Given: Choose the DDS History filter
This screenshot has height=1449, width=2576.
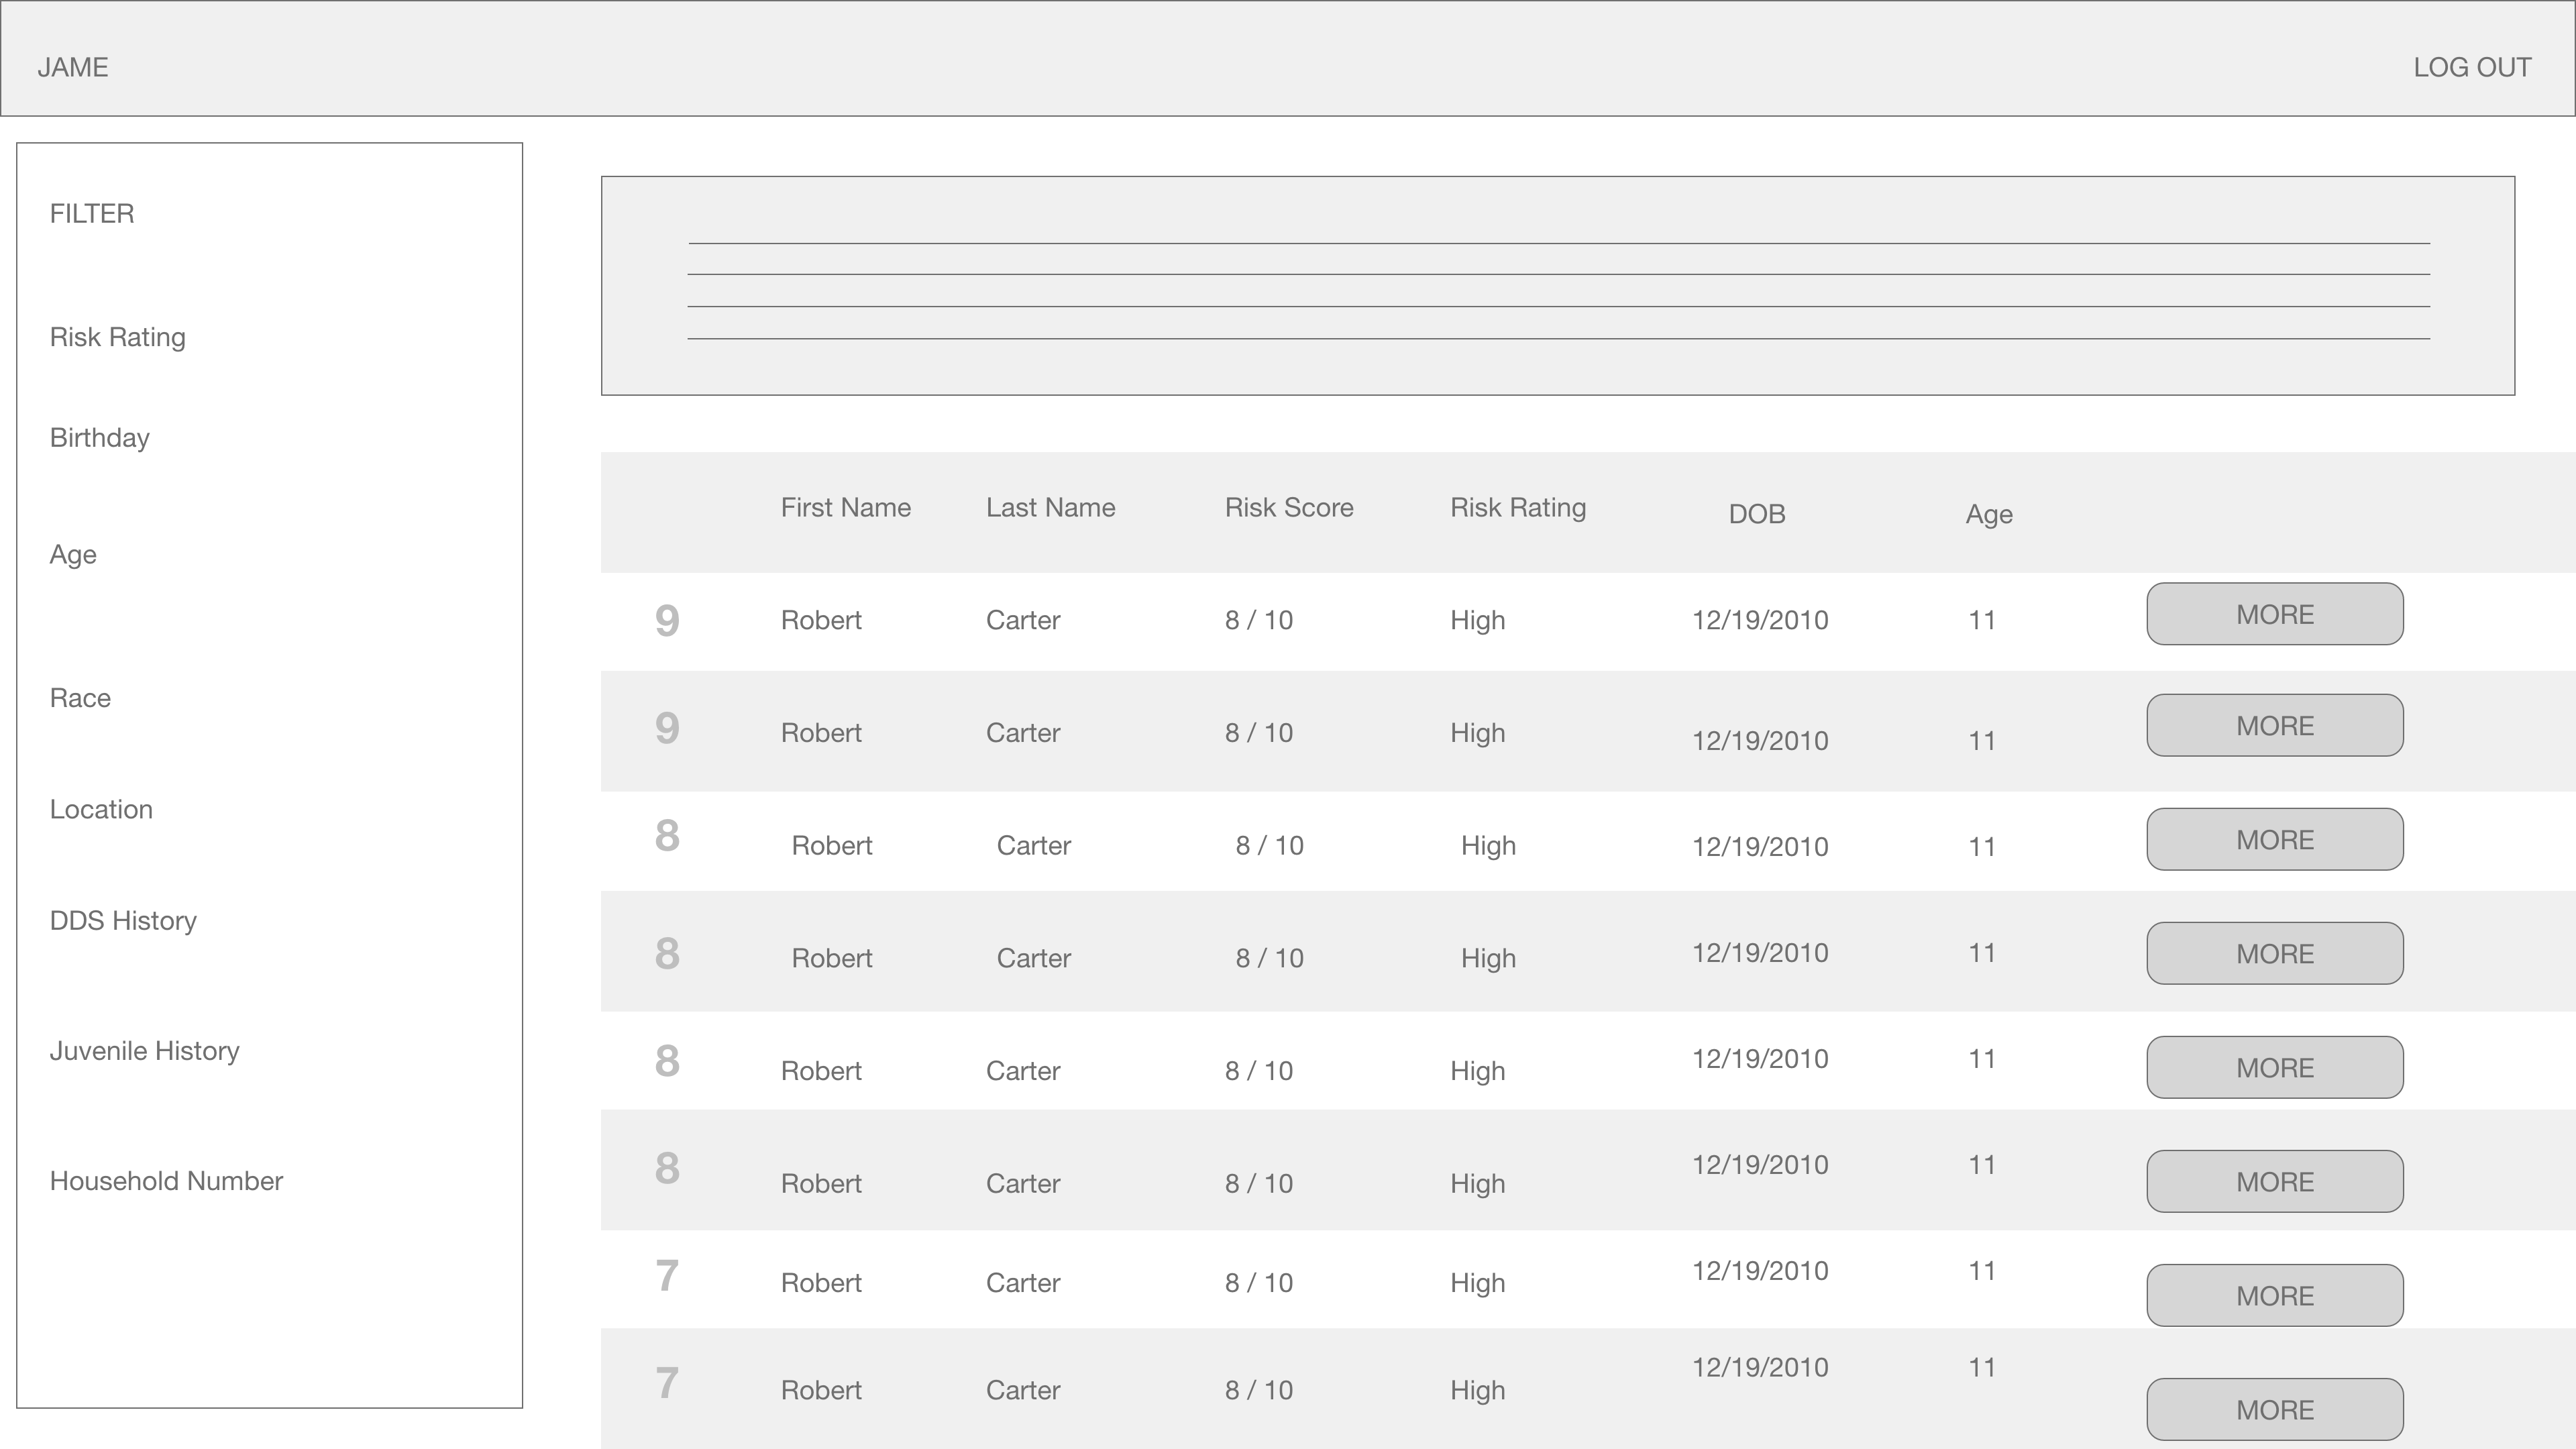Looking at the screenshot, I should pyautogui.click(x=123, y=921).
